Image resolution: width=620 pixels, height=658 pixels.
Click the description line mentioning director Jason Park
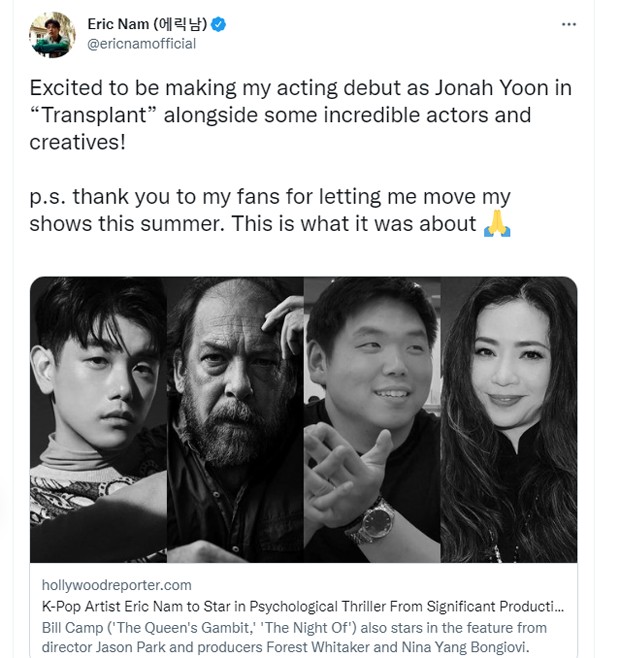click(x=285, y=647)
